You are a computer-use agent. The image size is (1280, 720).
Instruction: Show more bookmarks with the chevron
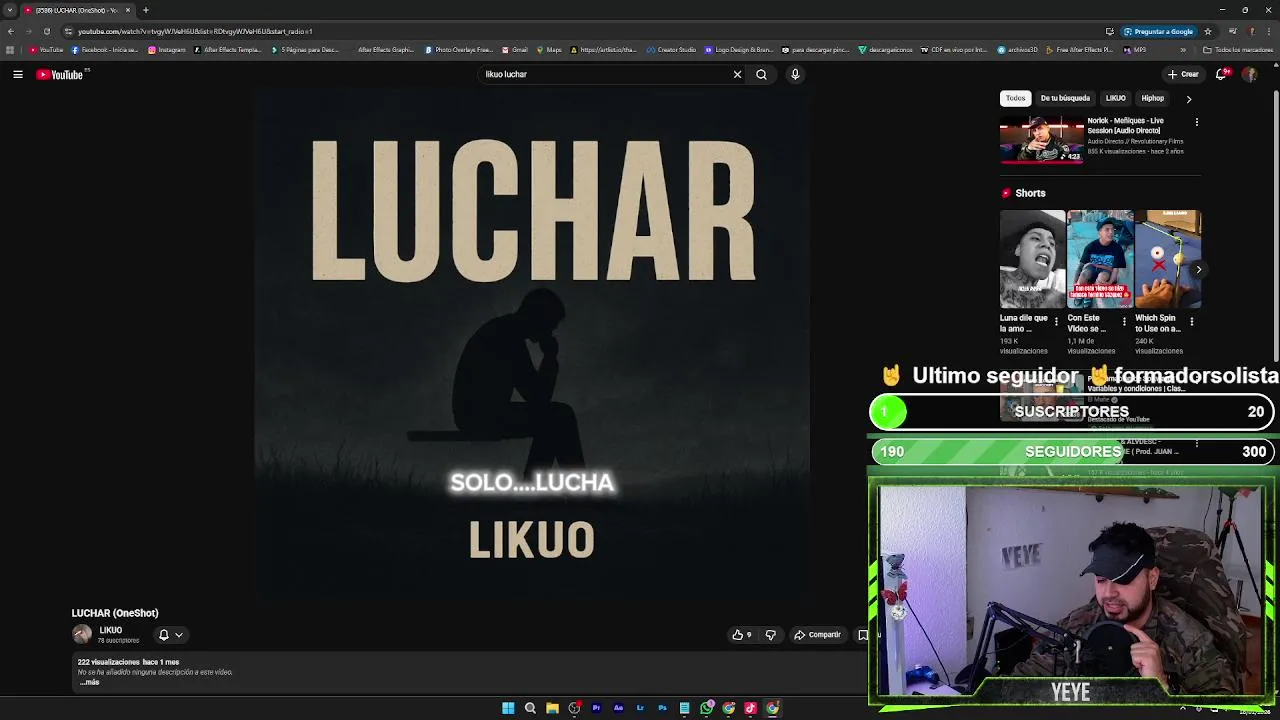(x=1183, y=49)
